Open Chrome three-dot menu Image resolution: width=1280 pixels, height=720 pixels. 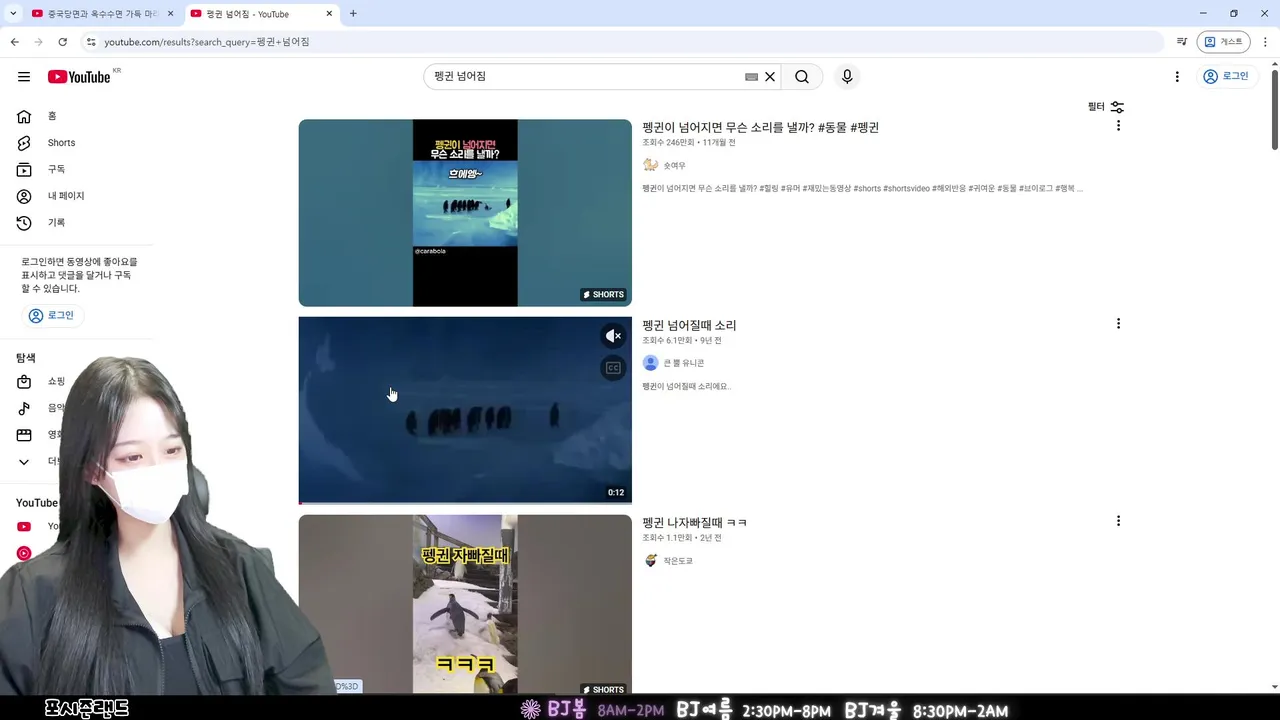pos(1265,42)
